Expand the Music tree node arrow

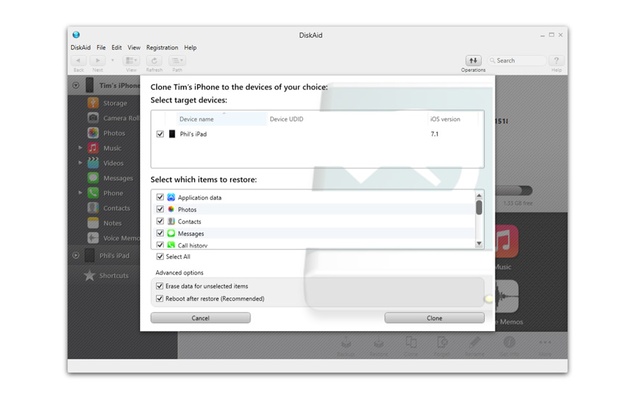click(x=80, y=148)
